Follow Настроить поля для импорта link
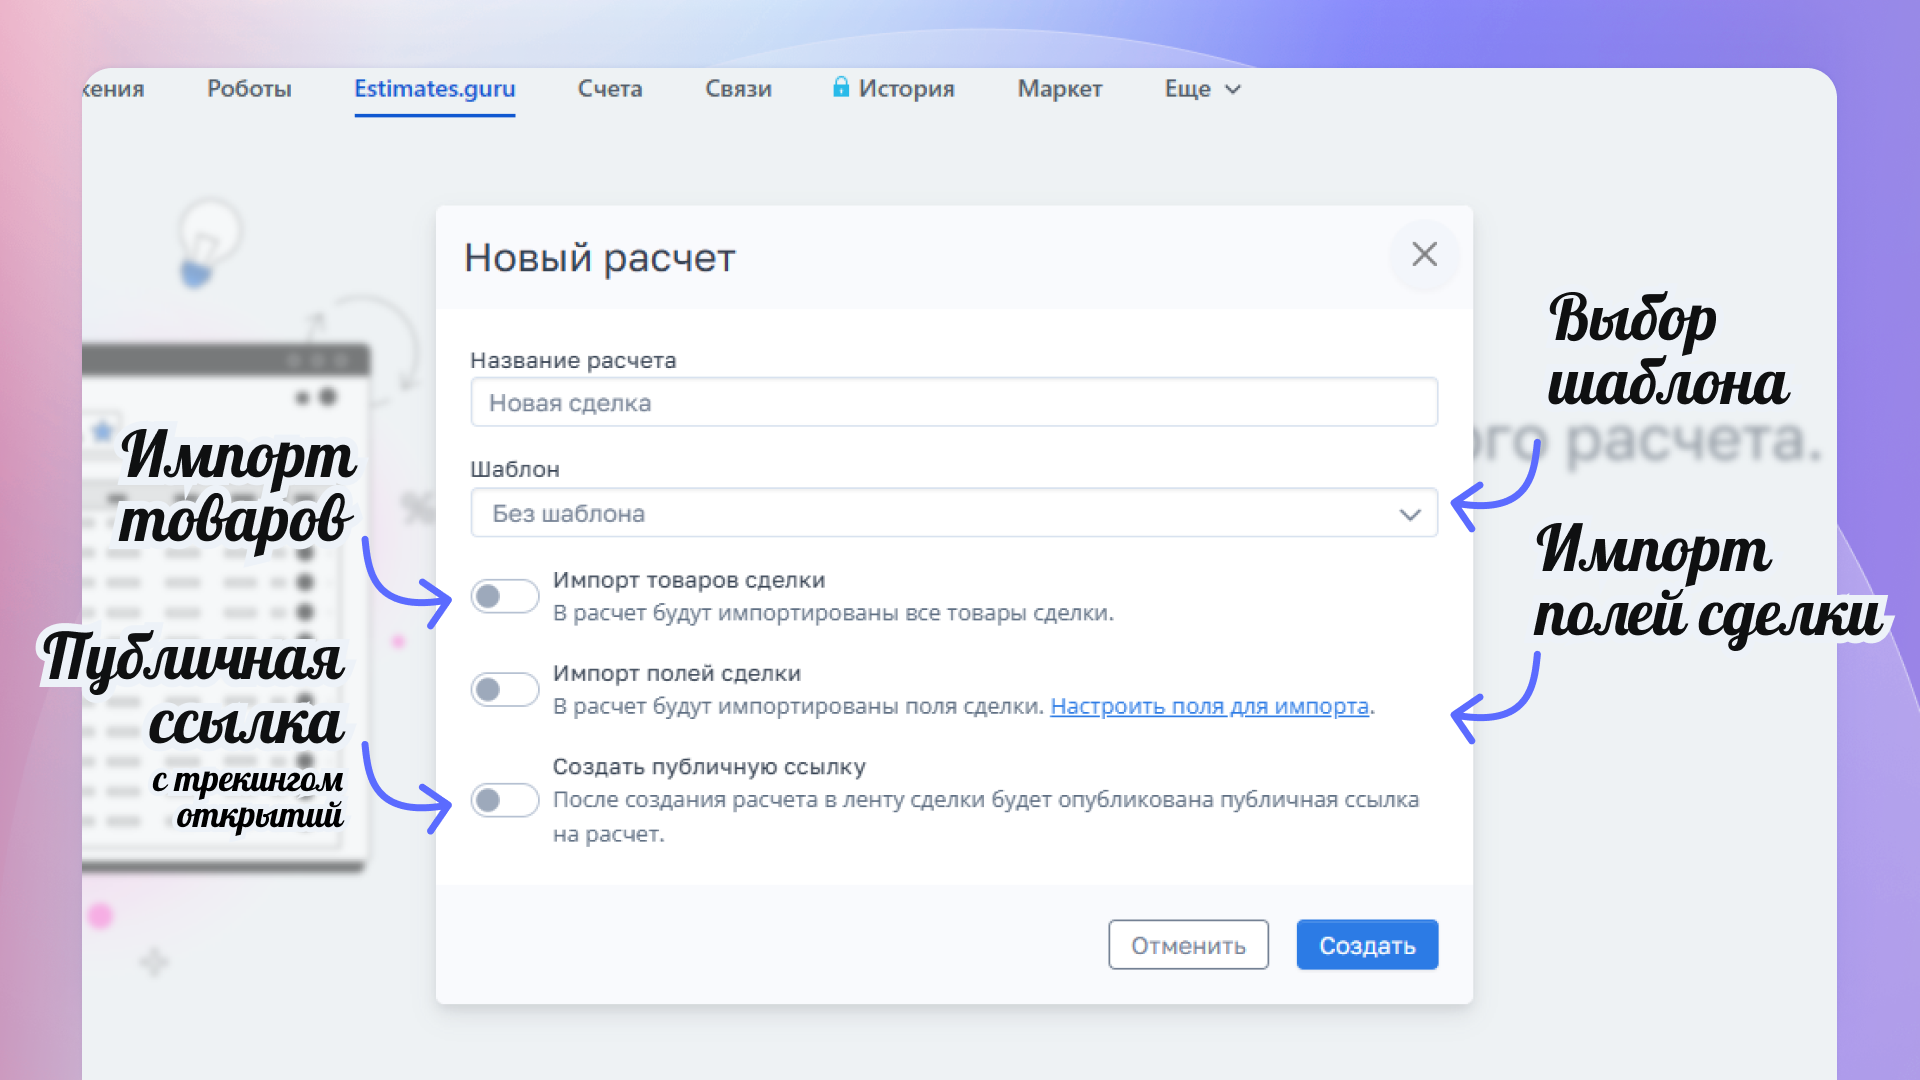This screenshot has height=1080, width=1920. (1209, 706)
